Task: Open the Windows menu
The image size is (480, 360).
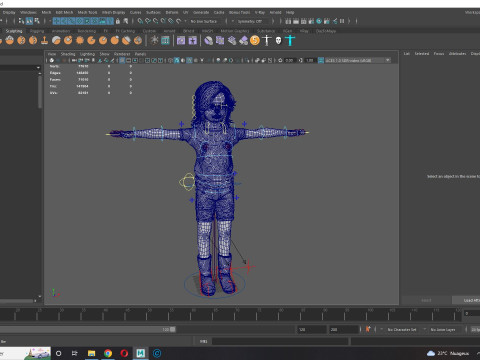Action: [x=28, y=12]
